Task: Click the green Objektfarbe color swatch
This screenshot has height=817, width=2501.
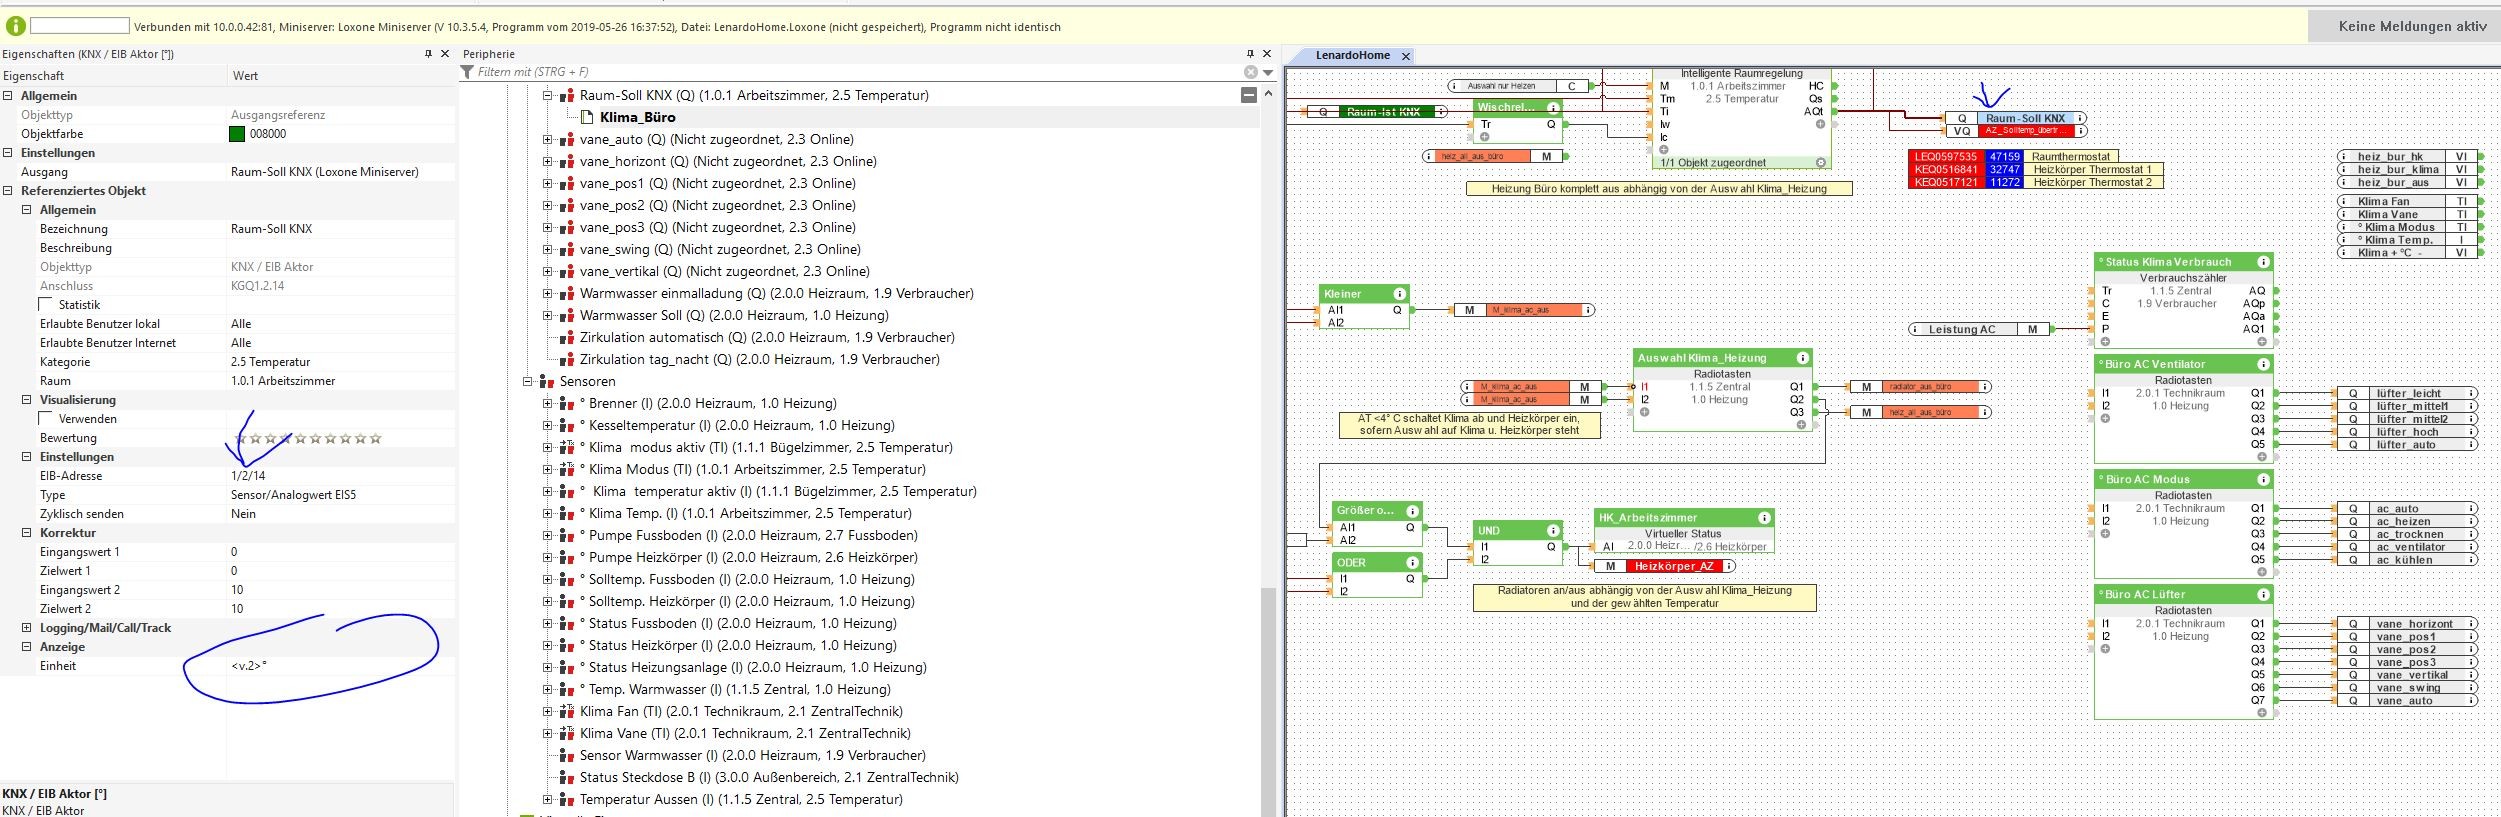Action: click(x=237, y=134)
